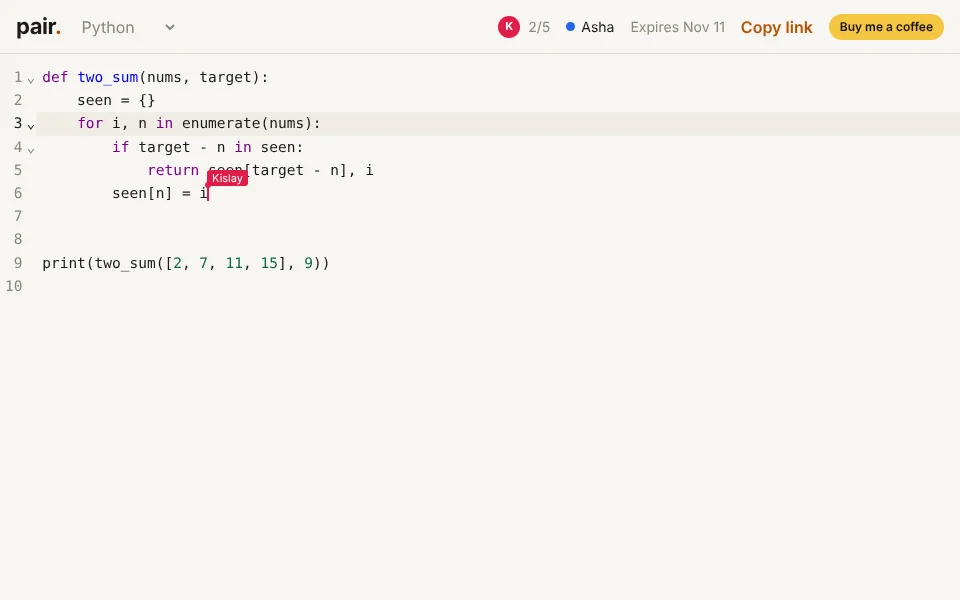The height and width of the screenshot is (600, 960).
Task: Click line number 7 in gutter
Action: click(18, 216)
